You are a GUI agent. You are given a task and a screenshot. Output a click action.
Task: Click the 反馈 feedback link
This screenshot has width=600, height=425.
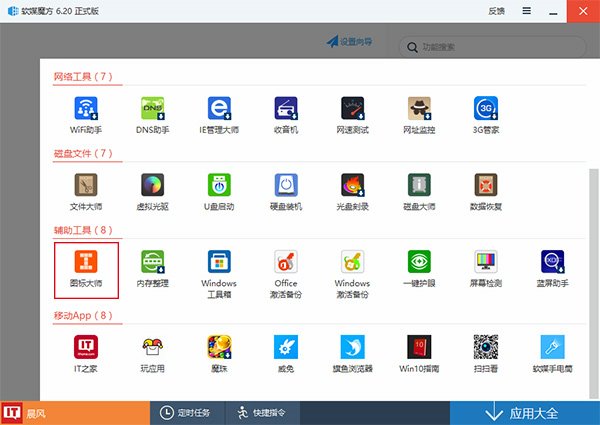click(x=496, y=11)
